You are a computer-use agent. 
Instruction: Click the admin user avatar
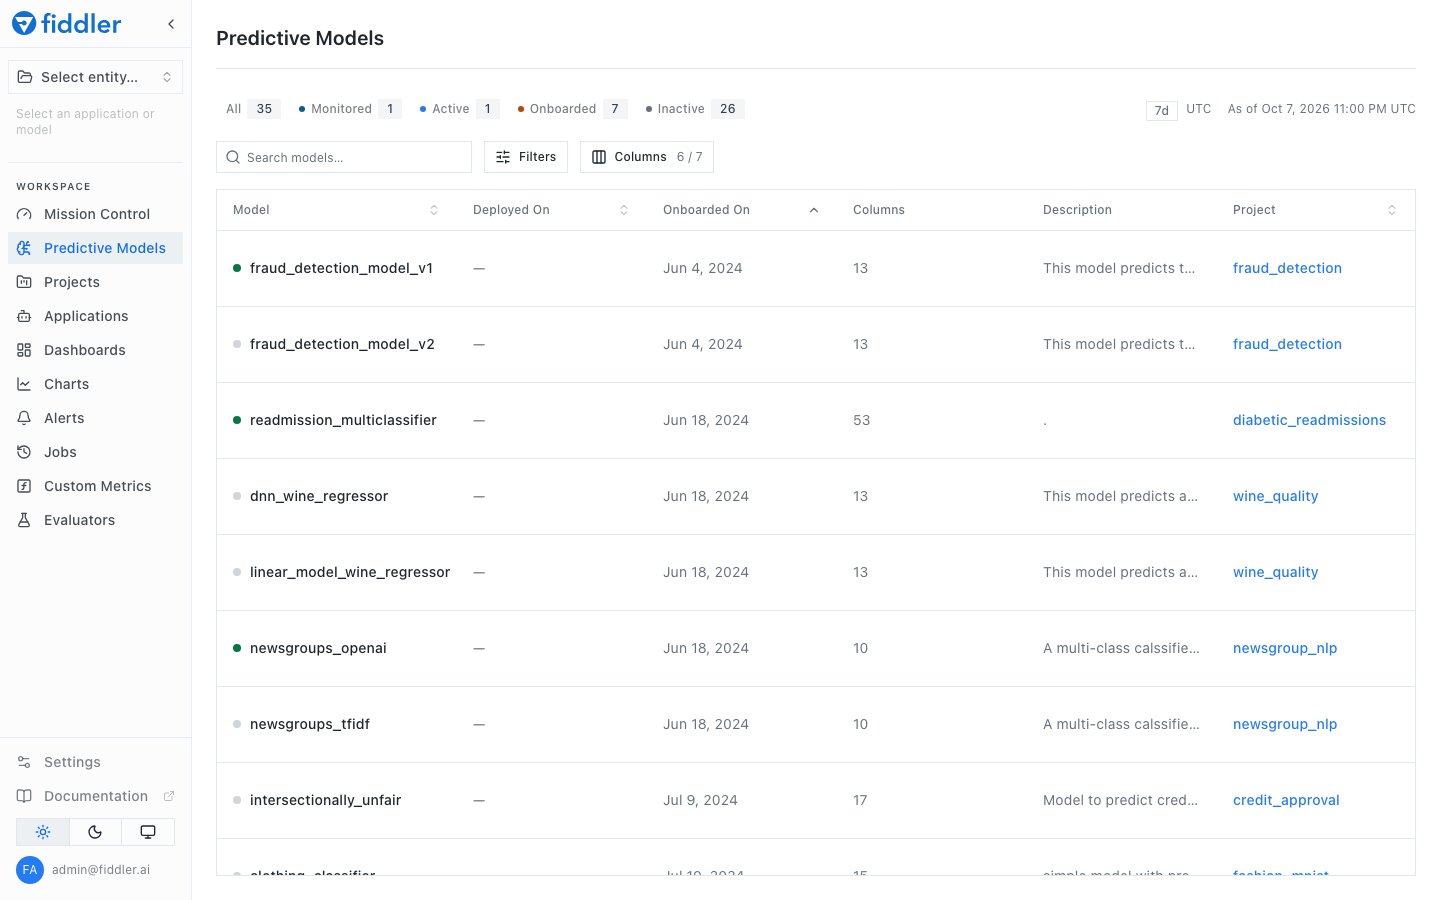[30, 870]
